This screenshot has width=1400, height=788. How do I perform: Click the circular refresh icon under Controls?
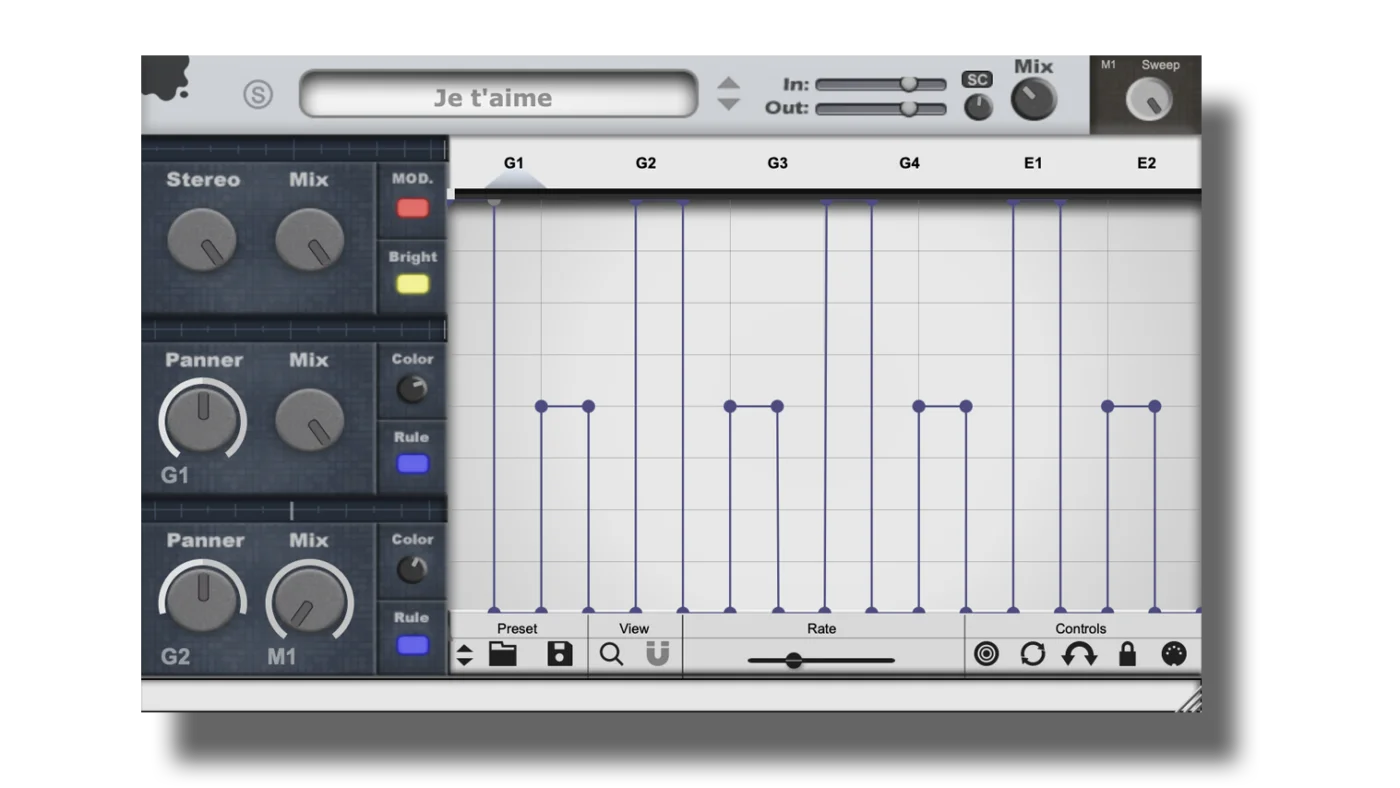(1033, 654)
